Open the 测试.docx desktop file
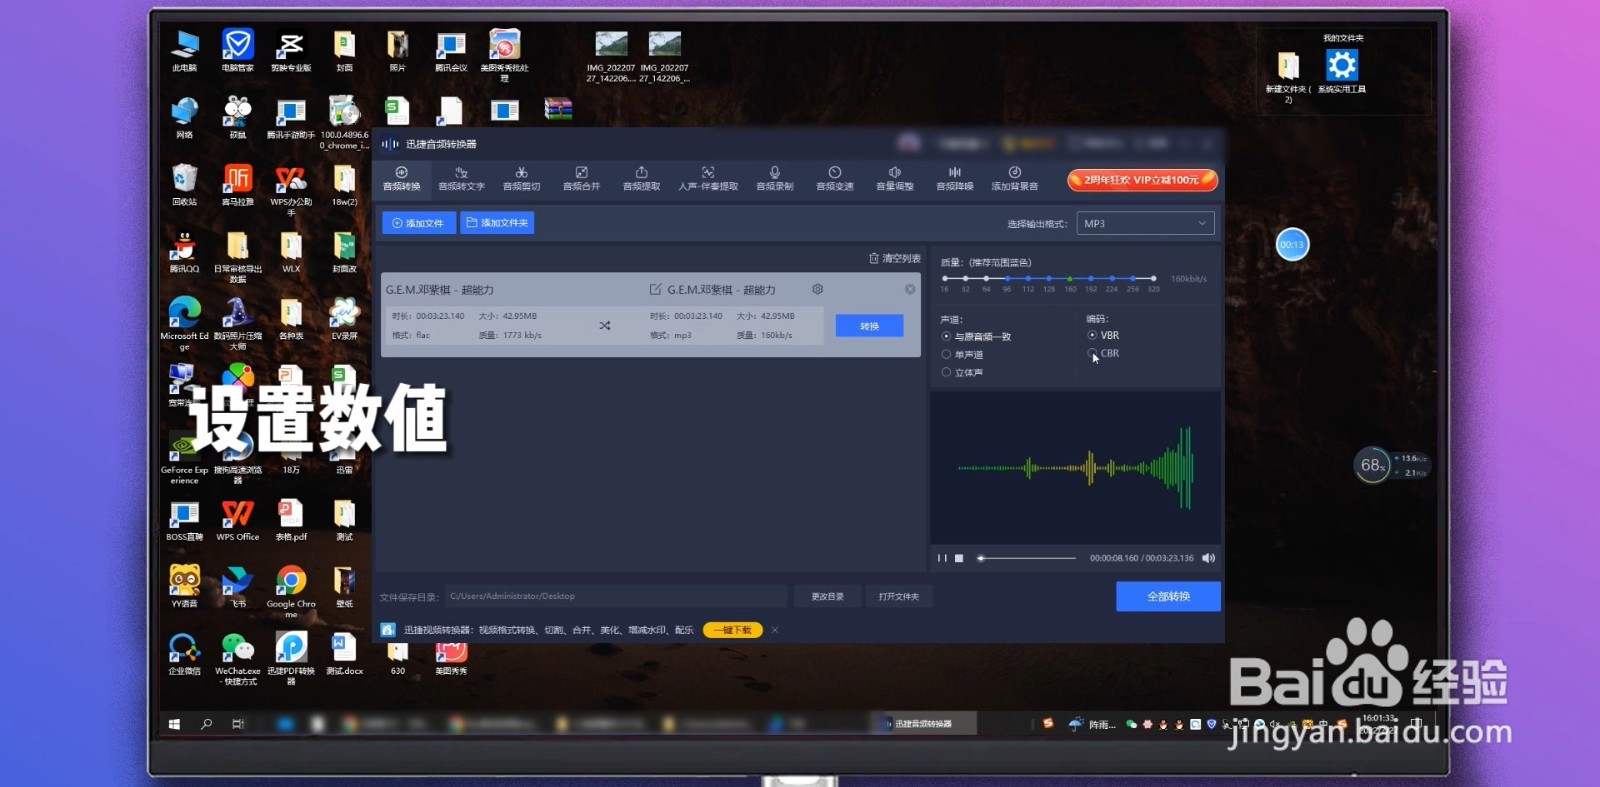This screenshot has width=1600, height=787. [344, 654]
